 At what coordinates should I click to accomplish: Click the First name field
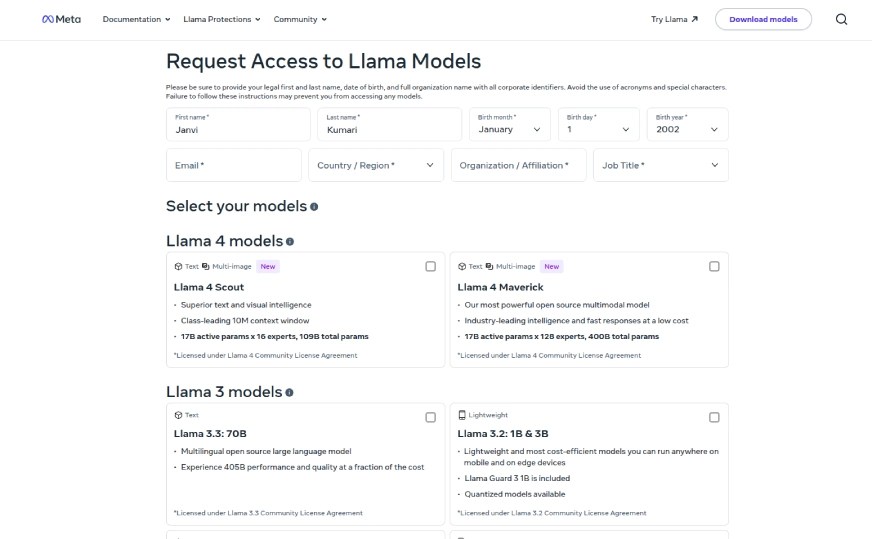coord(238,124)
